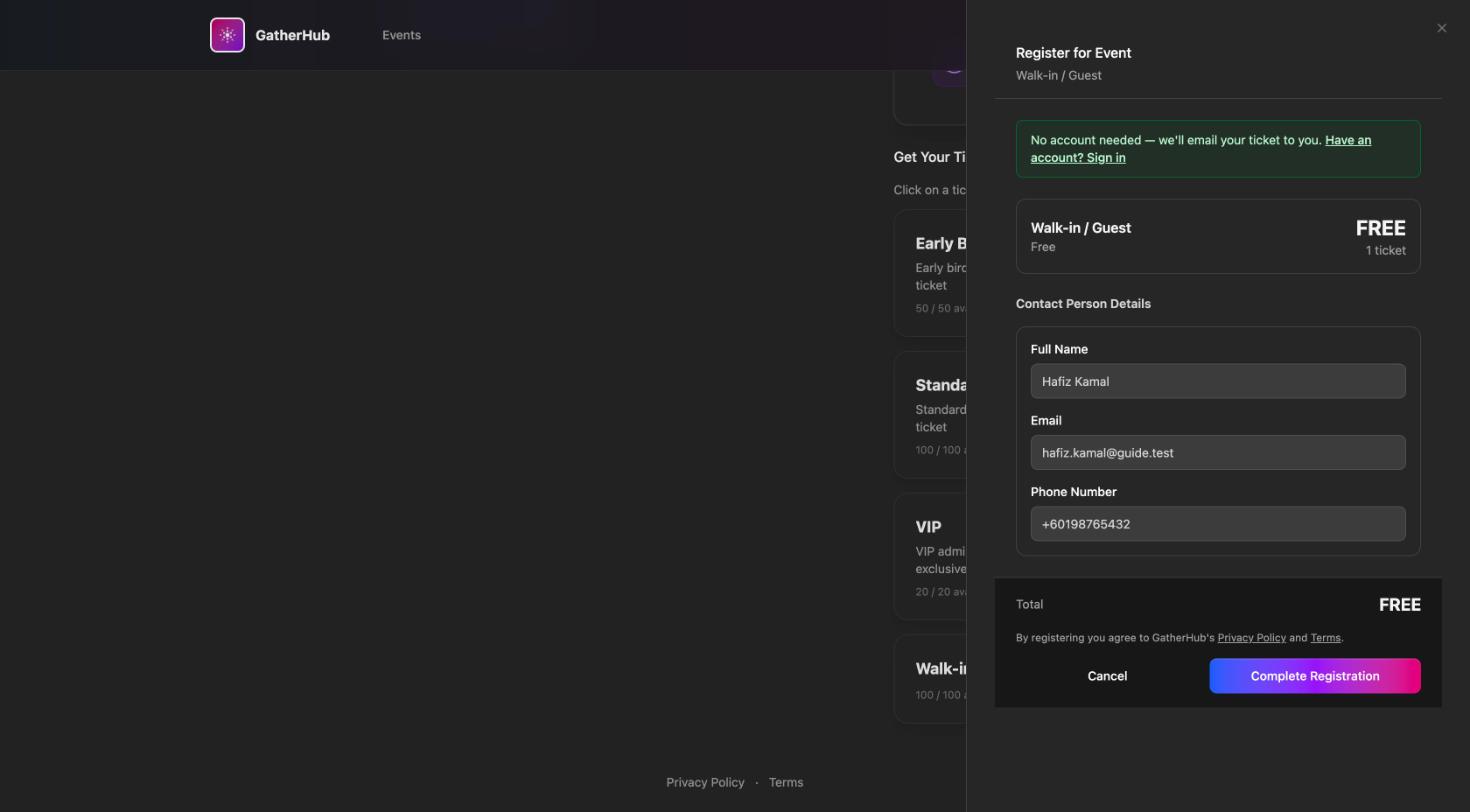Viewport: 1470px width, 812px height.
Task: Close the registration panel with X
Action: pyautogui.click(x=1441, y=28)
